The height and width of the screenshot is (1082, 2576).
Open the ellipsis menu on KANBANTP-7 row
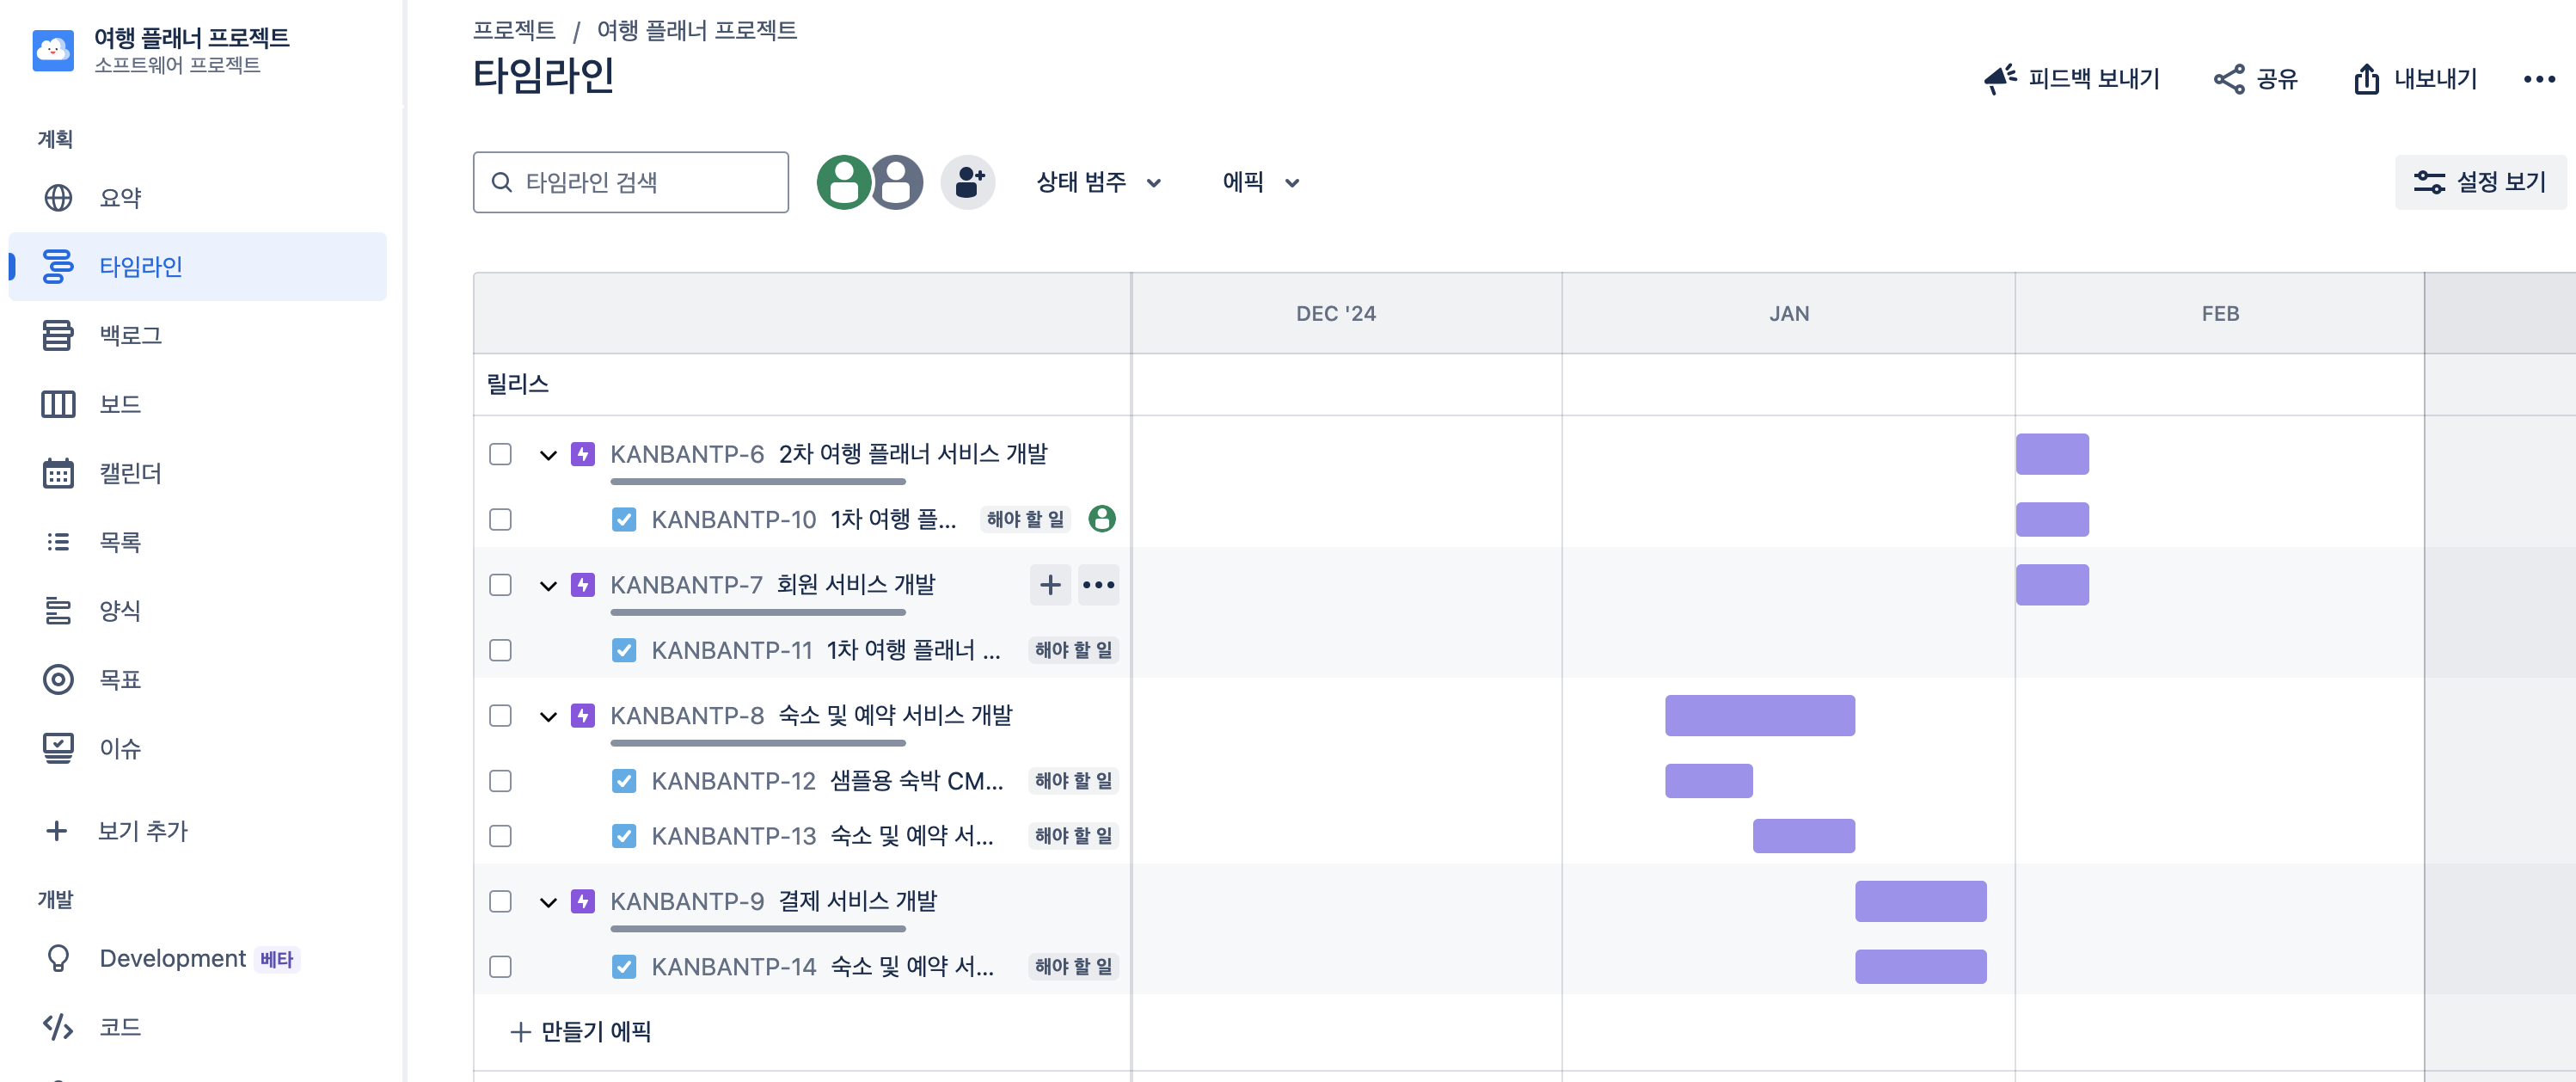(x=1098, y=585)
